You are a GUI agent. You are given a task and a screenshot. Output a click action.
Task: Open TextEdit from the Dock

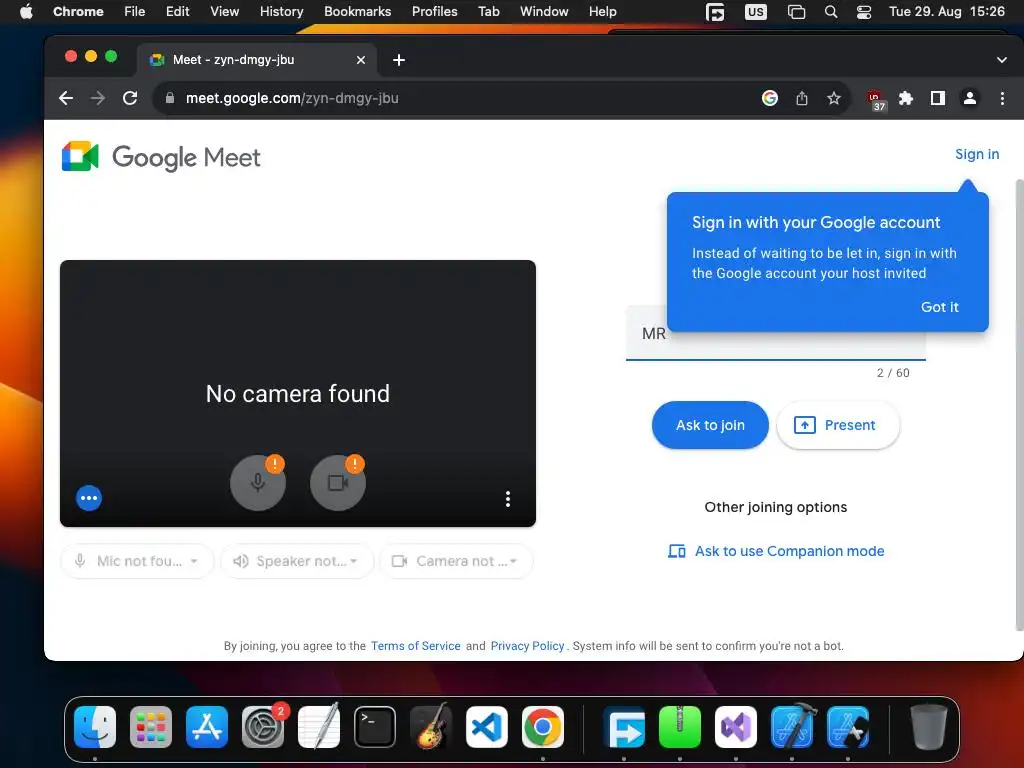319,727
